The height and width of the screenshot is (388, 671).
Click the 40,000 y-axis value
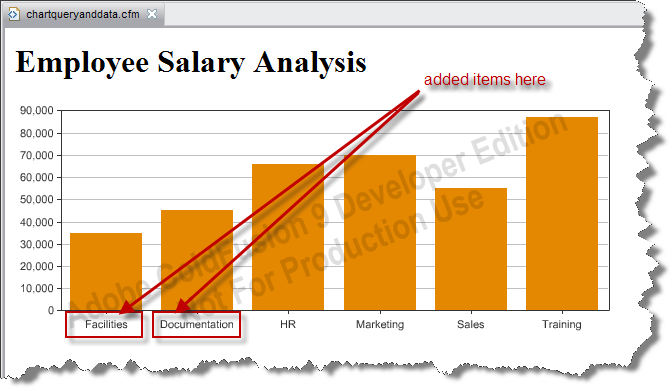tap(37, 222)
